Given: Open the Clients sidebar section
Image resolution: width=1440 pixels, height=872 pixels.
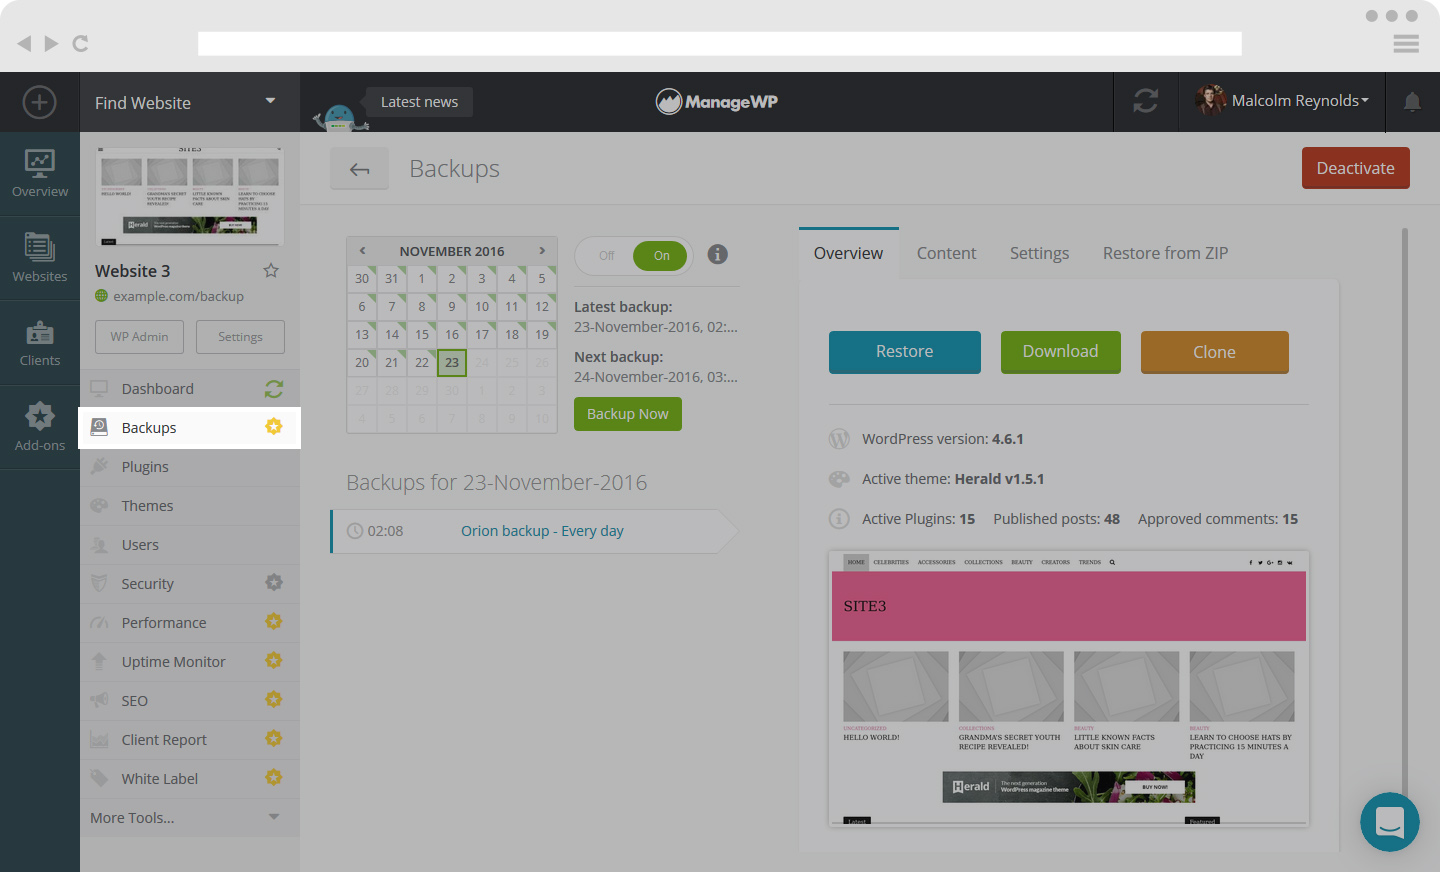Looking at the screenshot, I should pyautogui.click(x=40, y=343).
